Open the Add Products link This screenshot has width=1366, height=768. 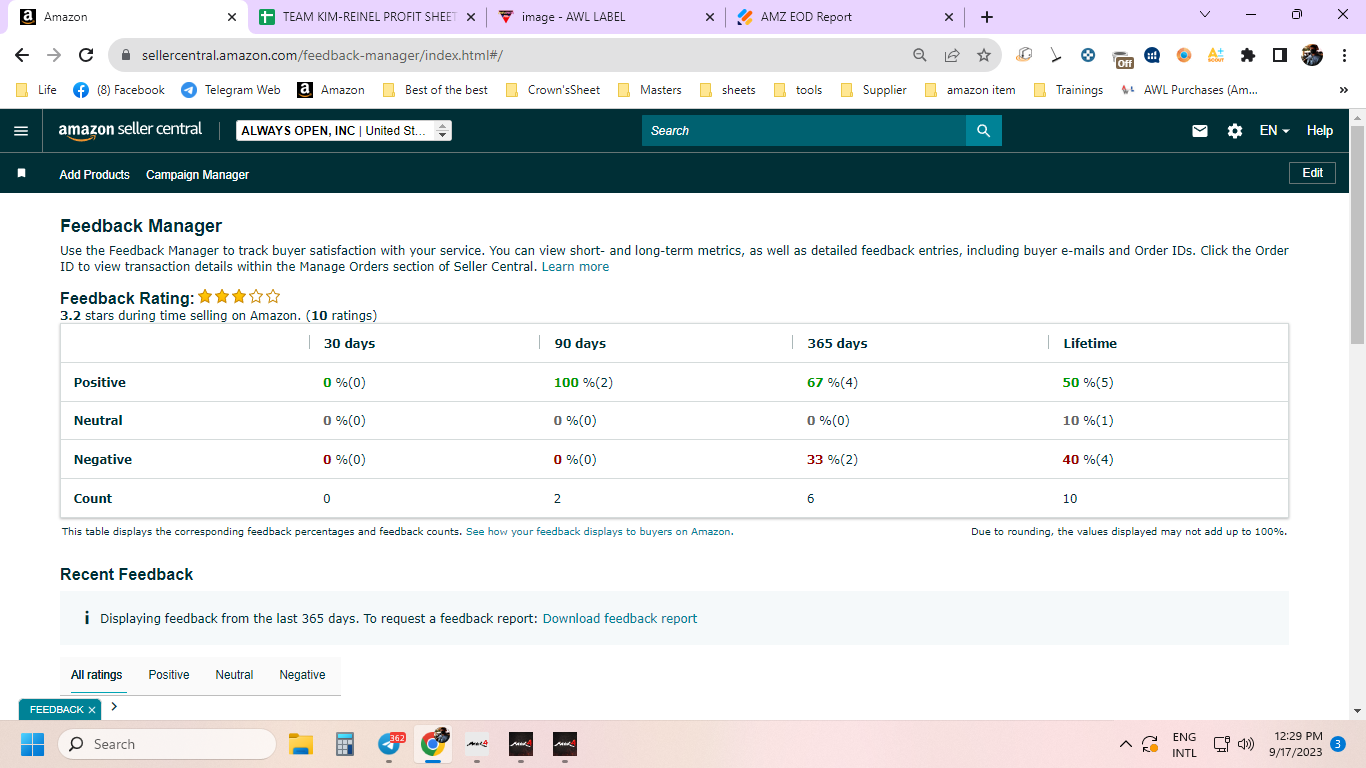coord(95,175)
